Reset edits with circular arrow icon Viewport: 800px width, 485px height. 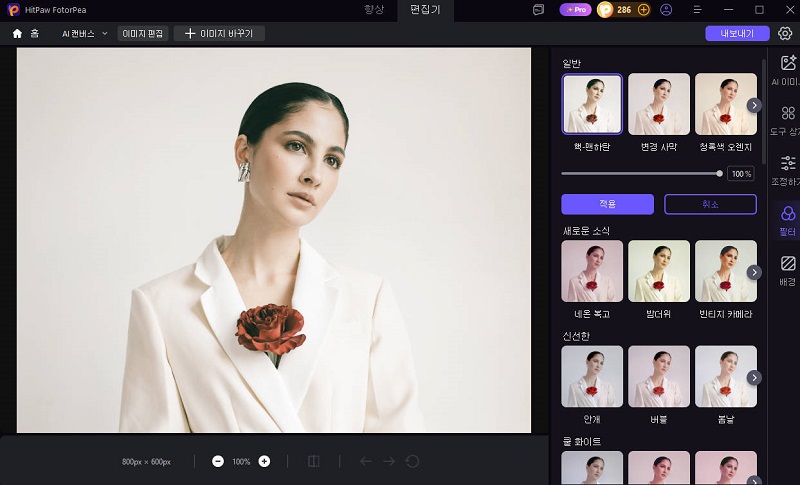[x=412, y=462]
